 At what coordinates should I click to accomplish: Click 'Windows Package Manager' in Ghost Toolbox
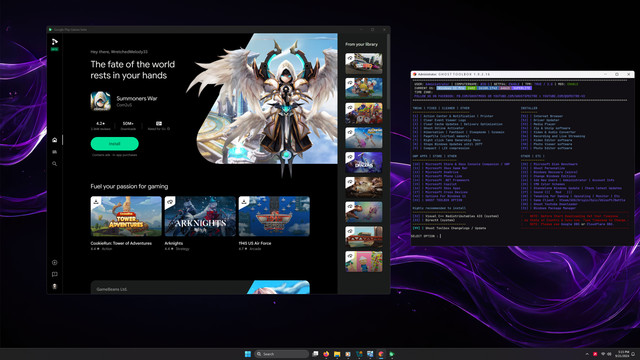click(555, 208)
